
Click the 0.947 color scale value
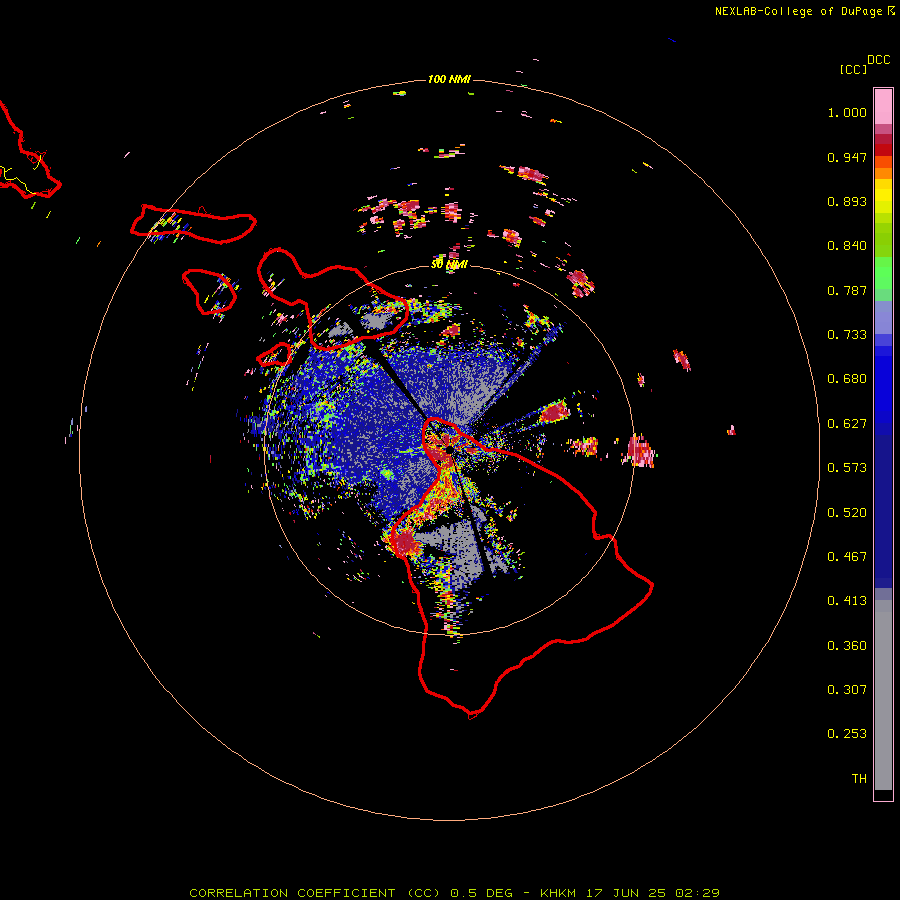click(847, 157)
